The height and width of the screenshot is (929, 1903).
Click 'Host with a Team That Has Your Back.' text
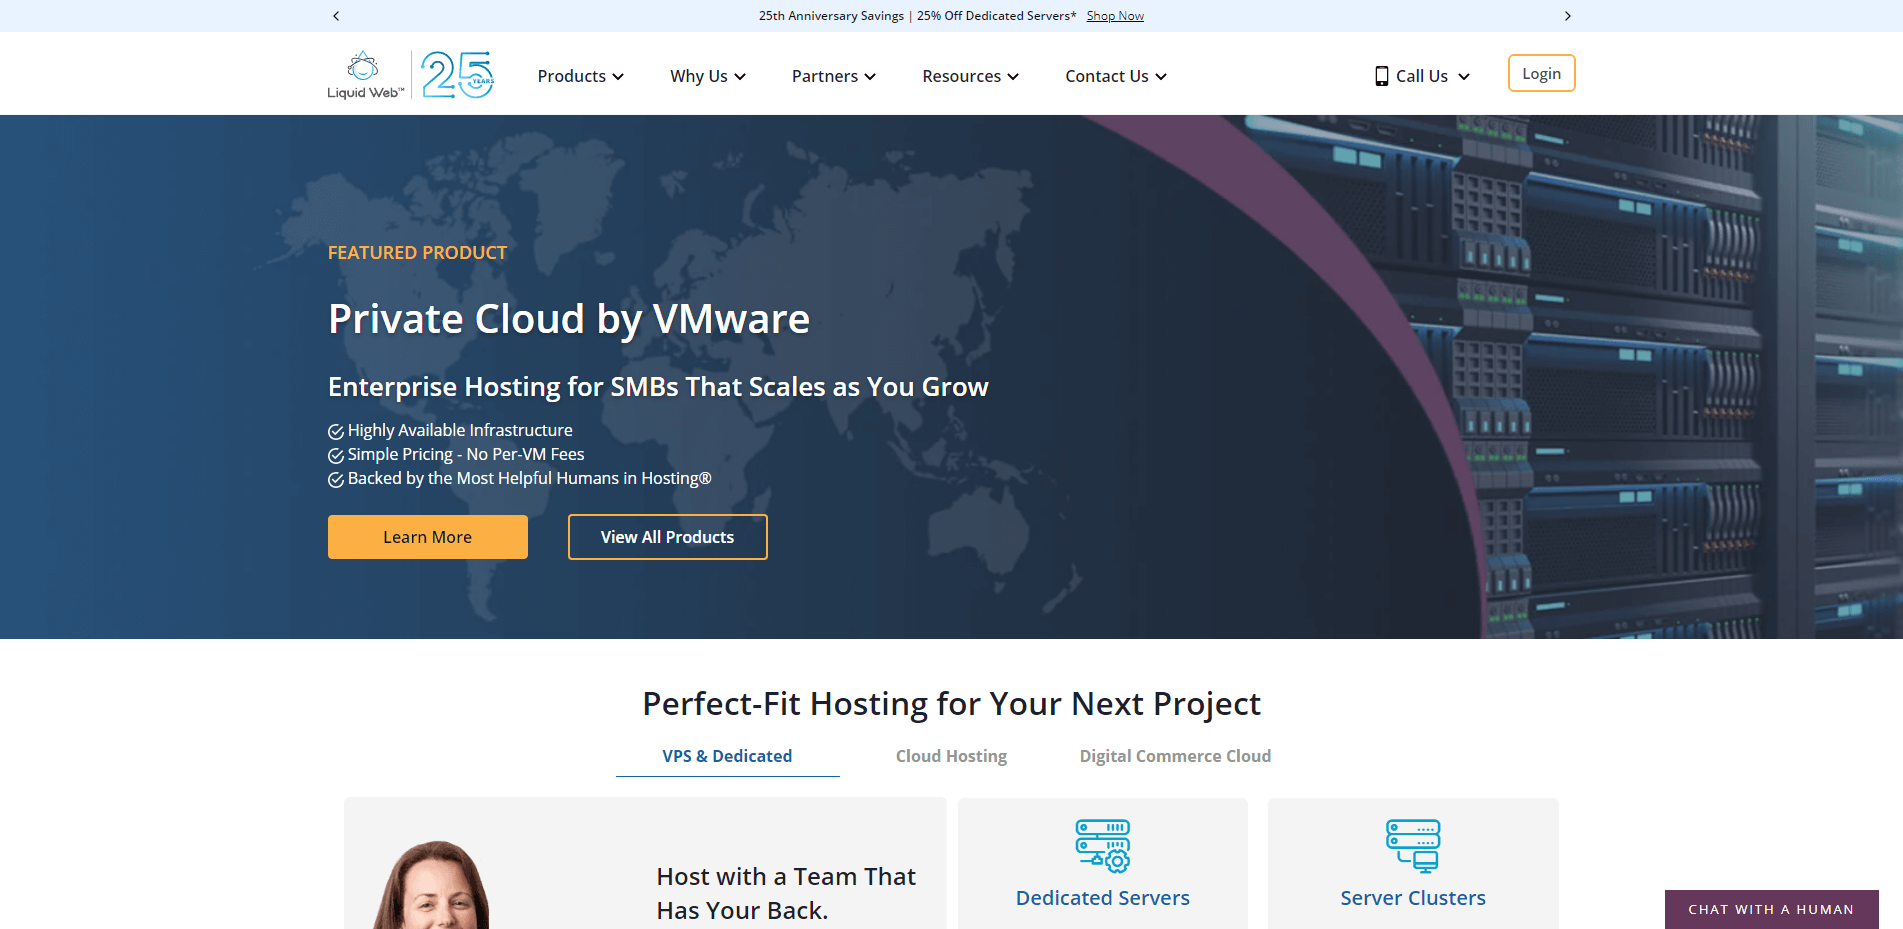tap(786, 893)
